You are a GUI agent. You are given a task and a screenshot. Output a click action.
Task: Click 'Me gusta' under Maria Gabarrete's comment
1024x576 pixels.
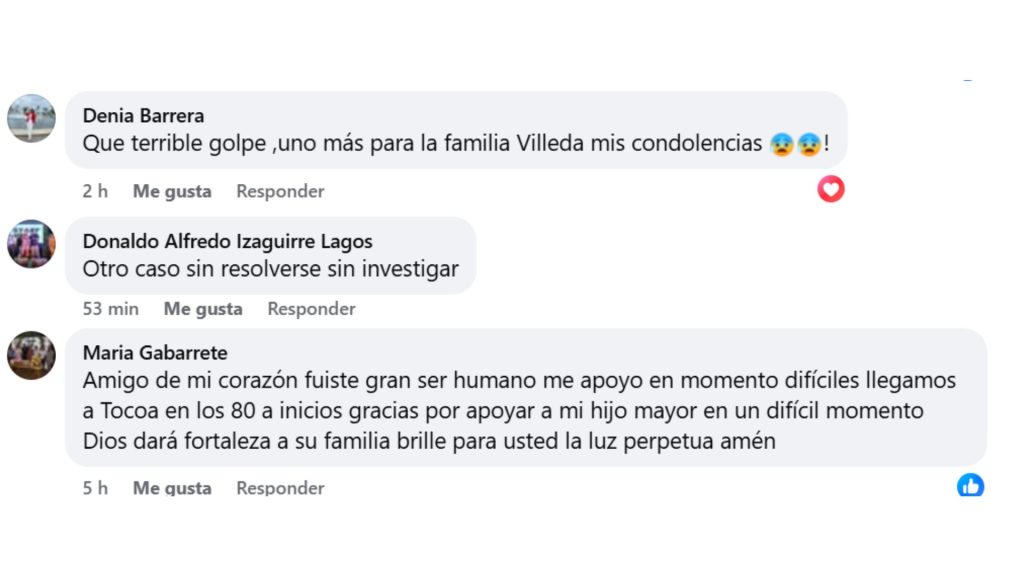click(x=172, y=487)
